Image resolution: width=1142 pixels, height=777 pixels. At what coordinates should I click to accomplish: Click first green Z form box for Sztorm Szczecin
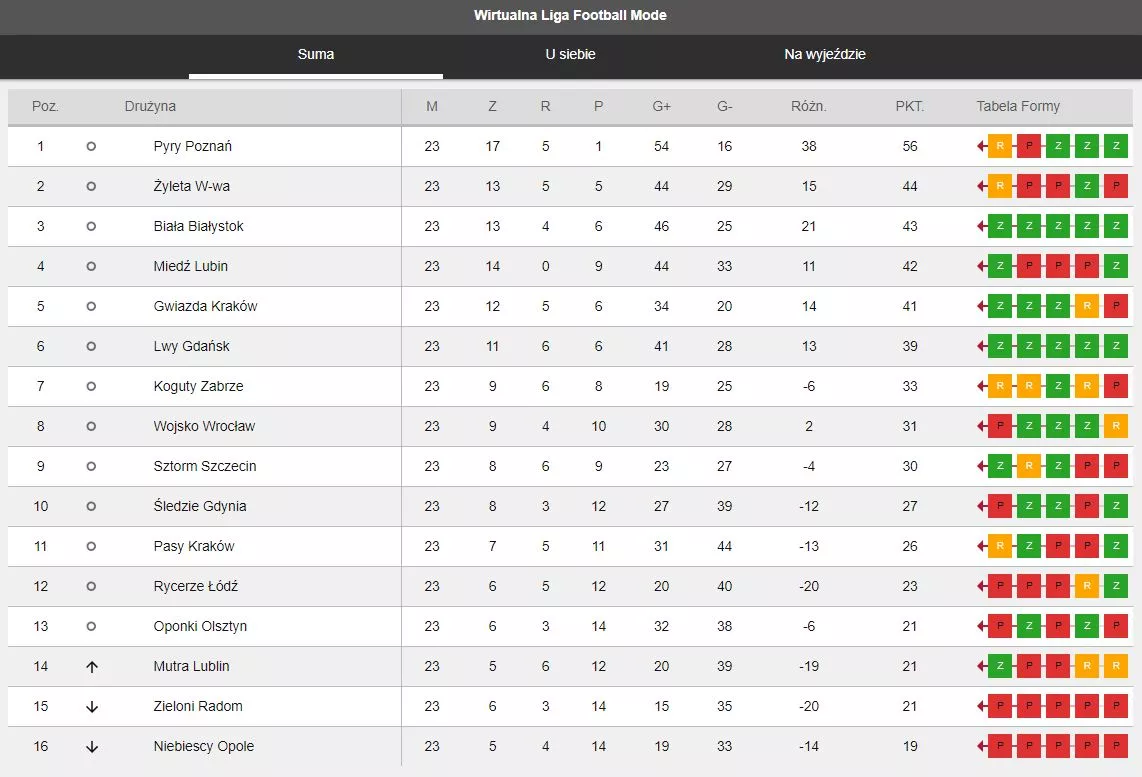[x=1000, y=466]
